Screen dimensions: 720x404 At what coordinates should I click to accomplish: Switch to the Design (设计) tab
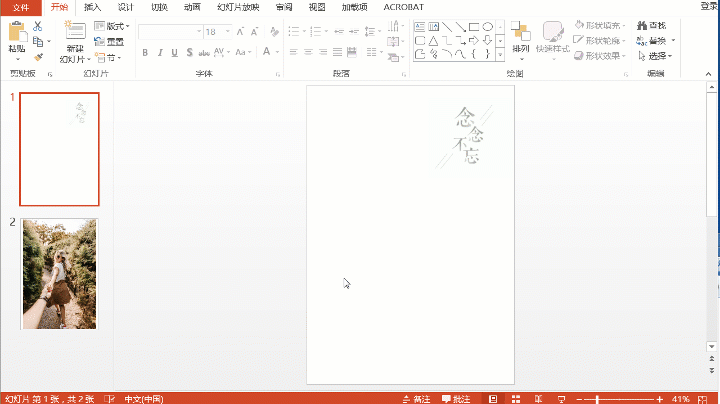click(x=125, y=6)
